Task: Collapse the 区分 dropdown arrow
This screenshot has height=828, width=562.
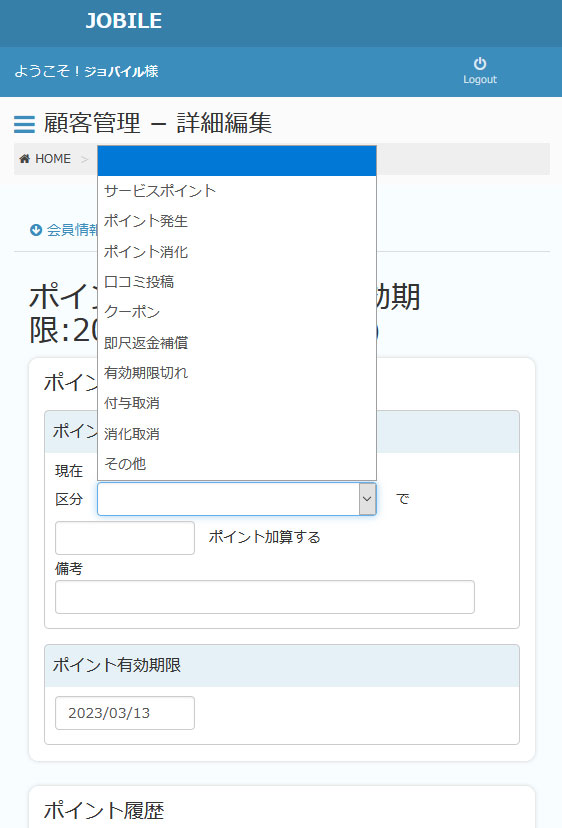Action: tap(367, 499)
